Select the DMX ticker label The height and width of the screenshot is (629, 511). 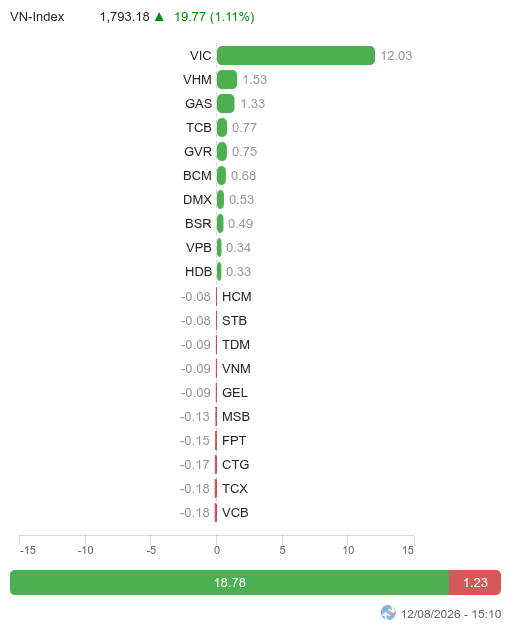197,199
